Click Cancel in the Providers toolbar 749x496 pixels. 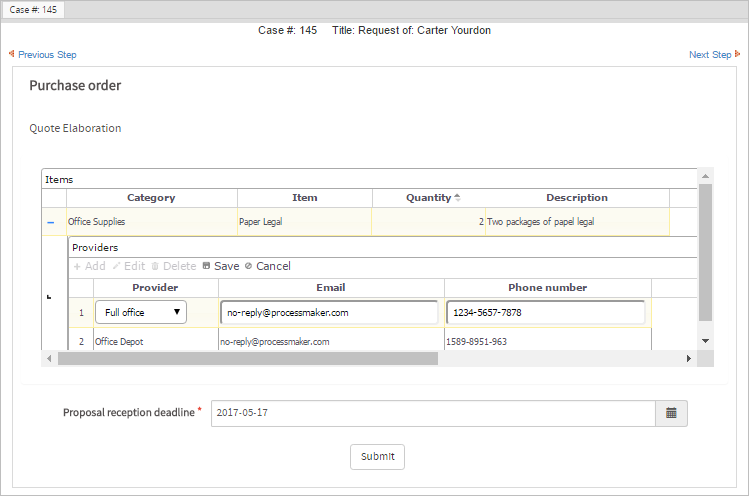click(267, 266)
